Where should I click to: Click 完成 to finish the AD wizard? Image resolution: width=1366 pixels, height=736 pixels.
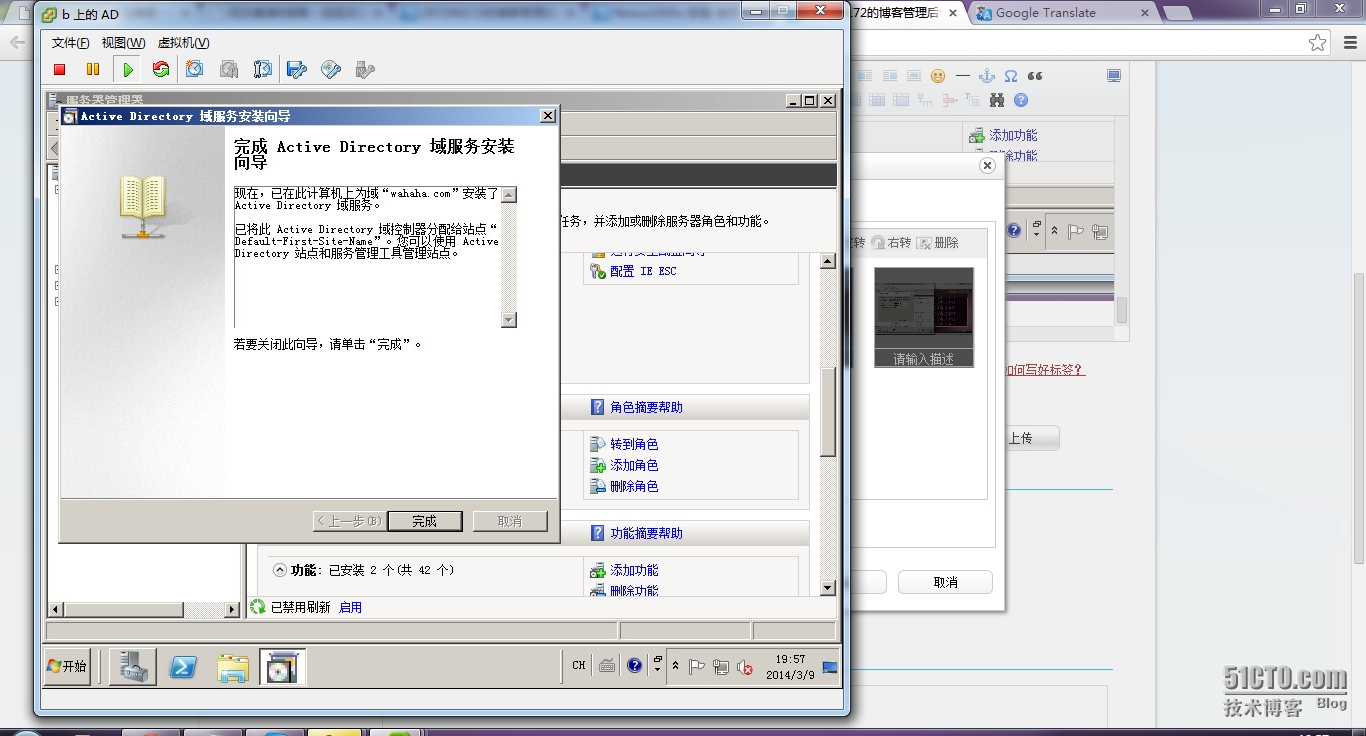[x=425, y=521]
